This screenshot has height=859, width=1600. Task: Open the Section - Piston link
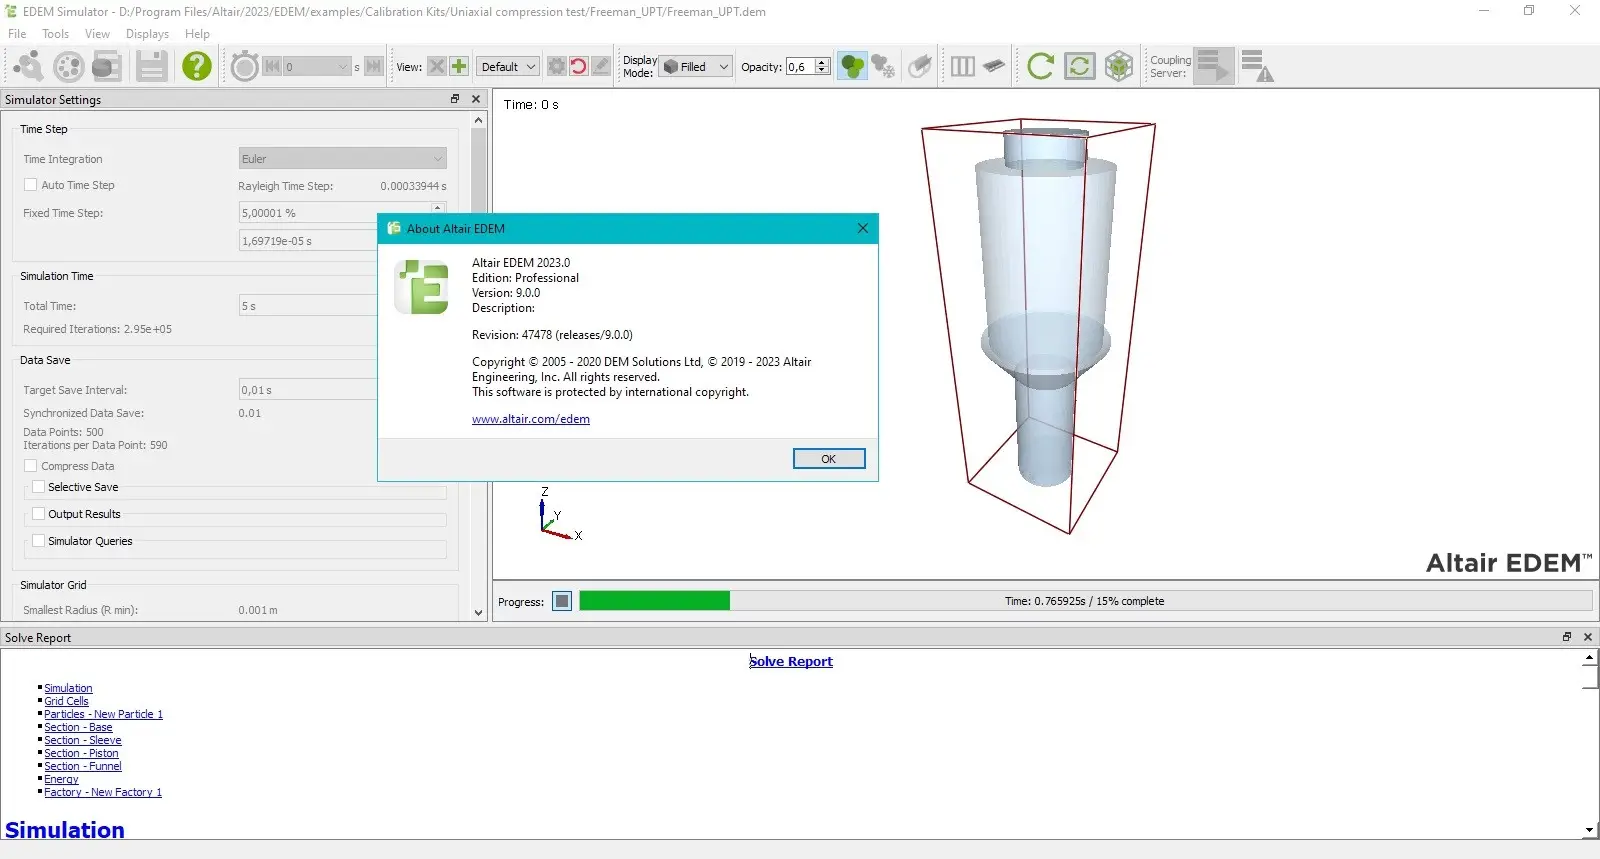click(81, 753)
